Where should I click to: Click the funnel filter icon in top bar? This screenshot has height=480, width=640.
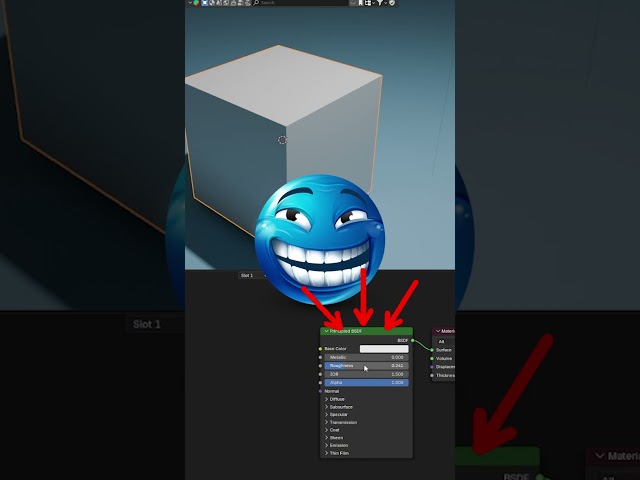tap(380, 3)
